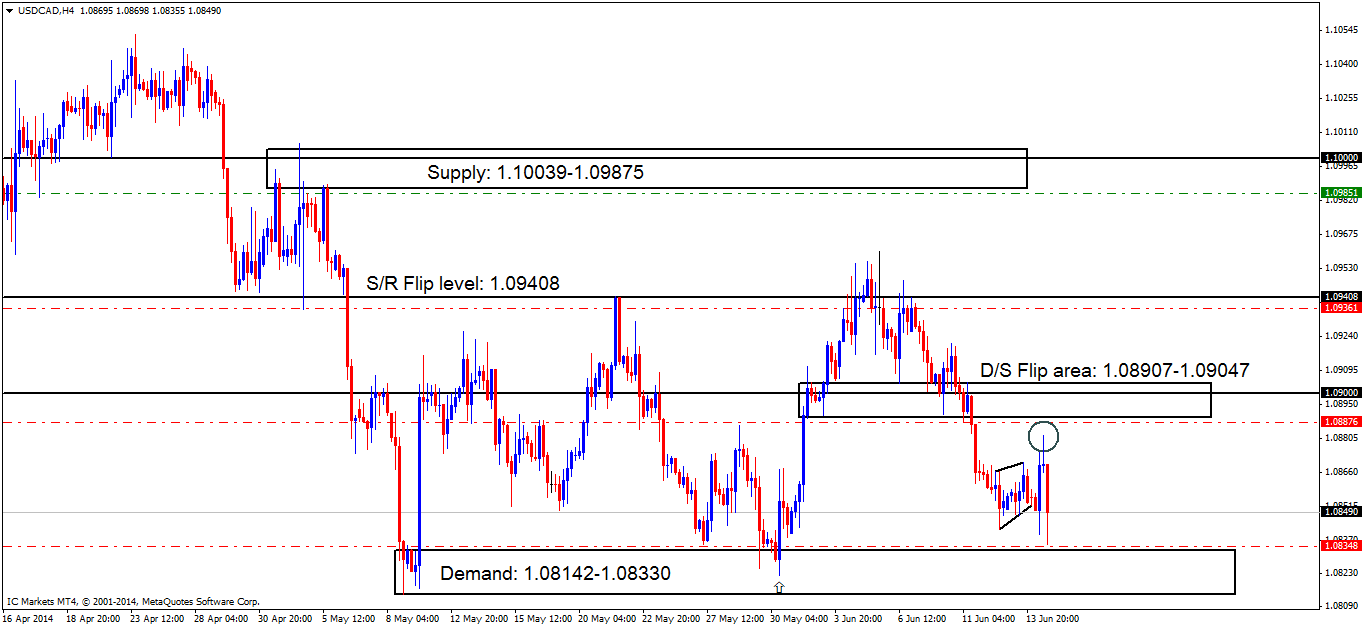Click the '28 Apr 04:00' time axis label

click(x=221, y=619)
